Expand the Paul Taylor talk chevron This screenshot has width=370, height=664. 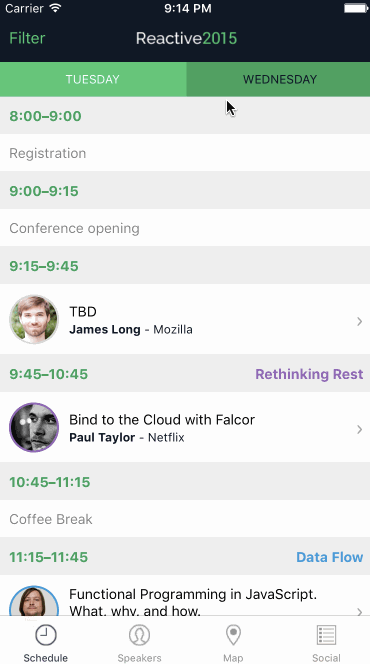tap(359, 429)
